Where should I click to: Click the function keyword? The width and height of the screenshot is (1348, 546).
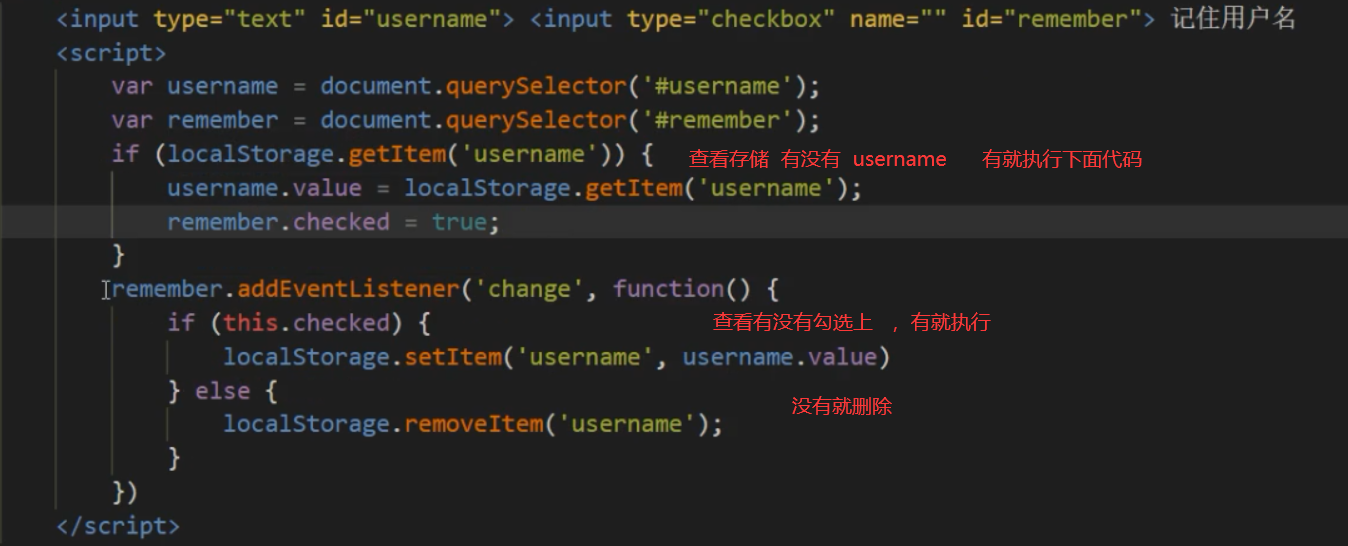pos(668,289)
